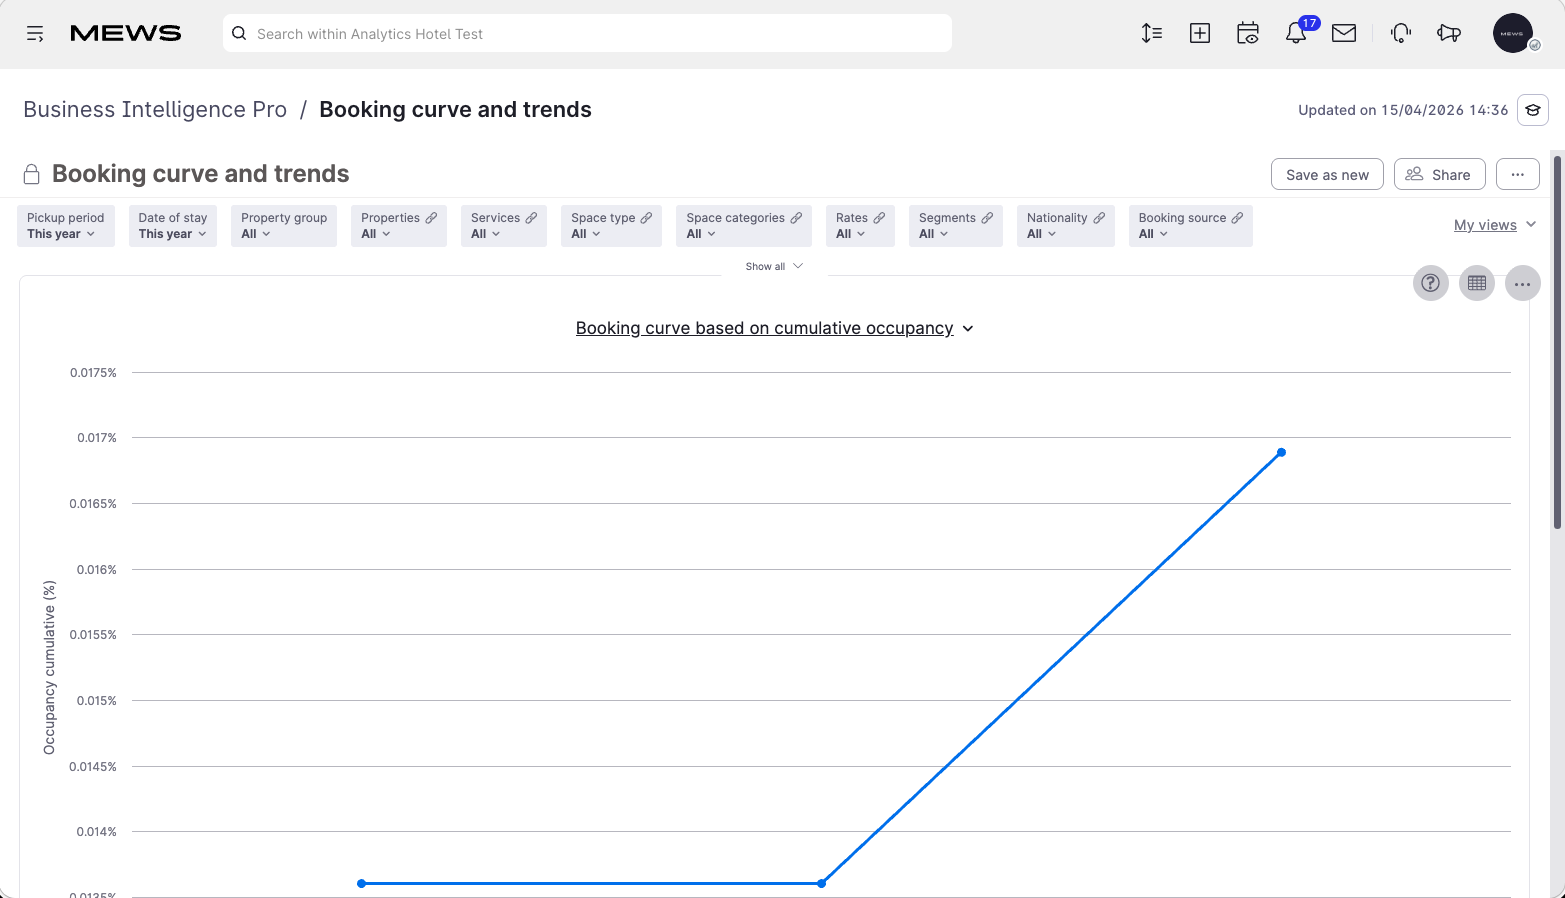Open the user profile avatar
The width and height of the screenshot is (1565, 898).
[1513, 33]
